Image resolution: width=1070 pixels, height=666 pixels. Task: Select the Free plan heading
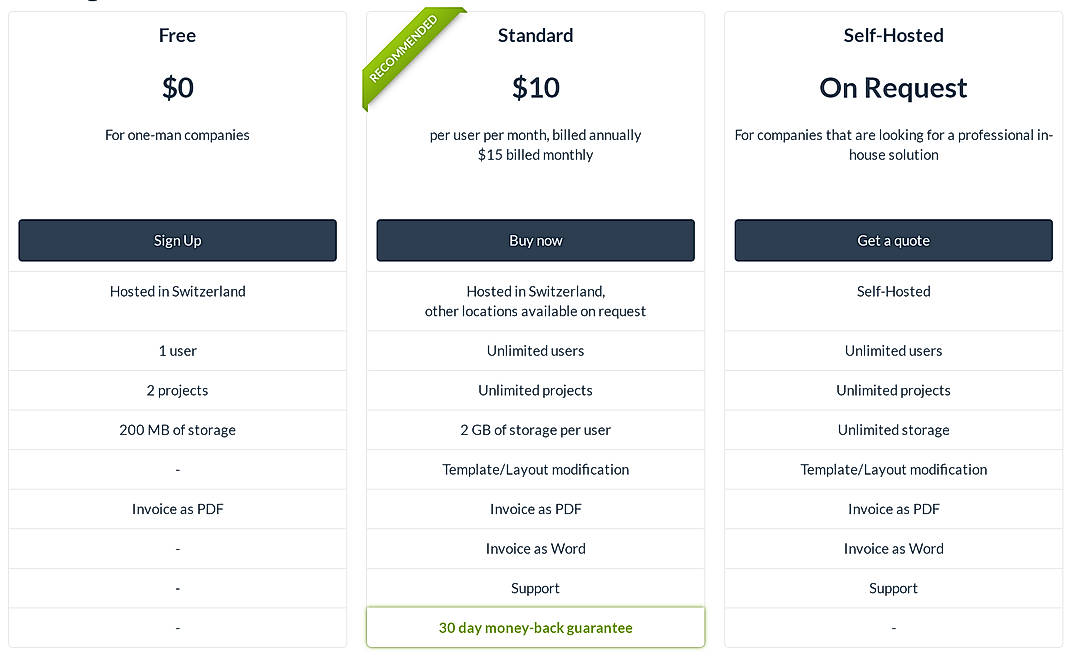[x=177, y=35]
